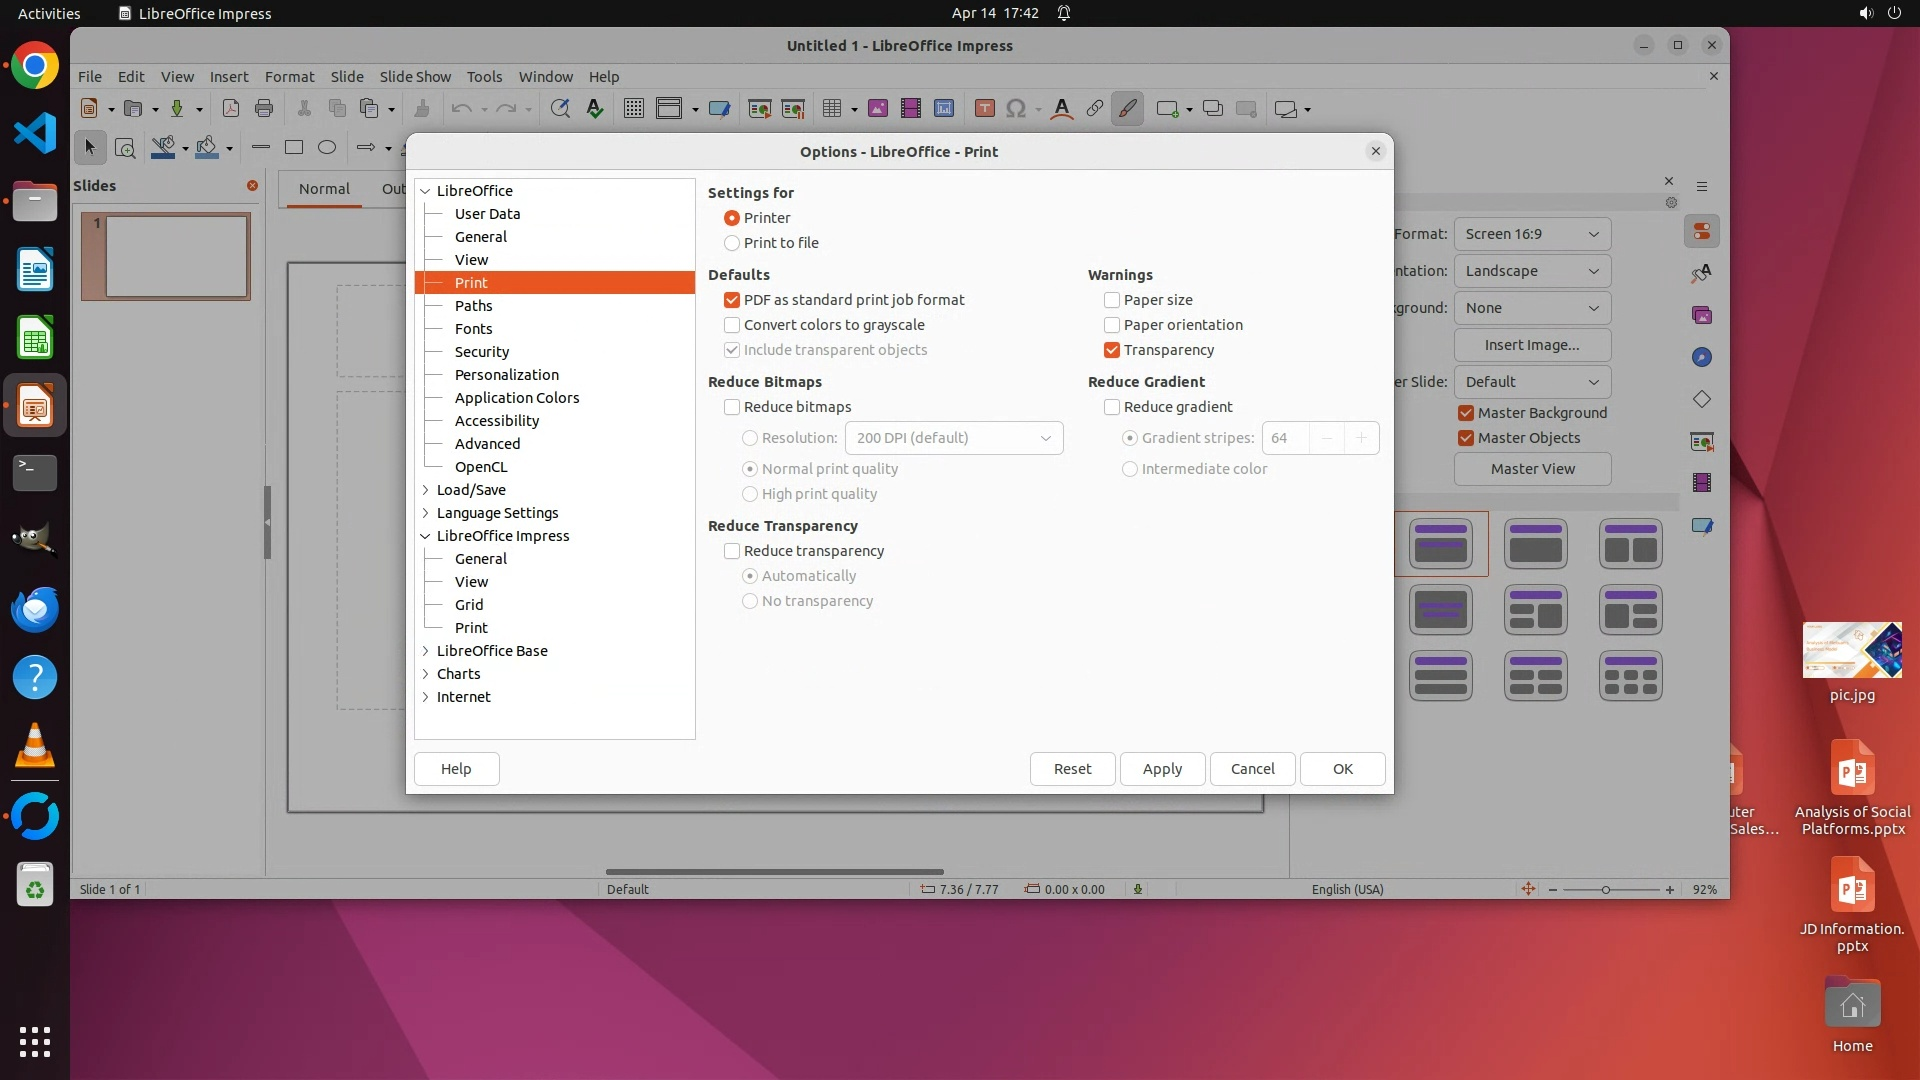Screen dimensions: 1920x1080
Task: Select the Rectangle drawing tool
Action: (x=294, y=148)
